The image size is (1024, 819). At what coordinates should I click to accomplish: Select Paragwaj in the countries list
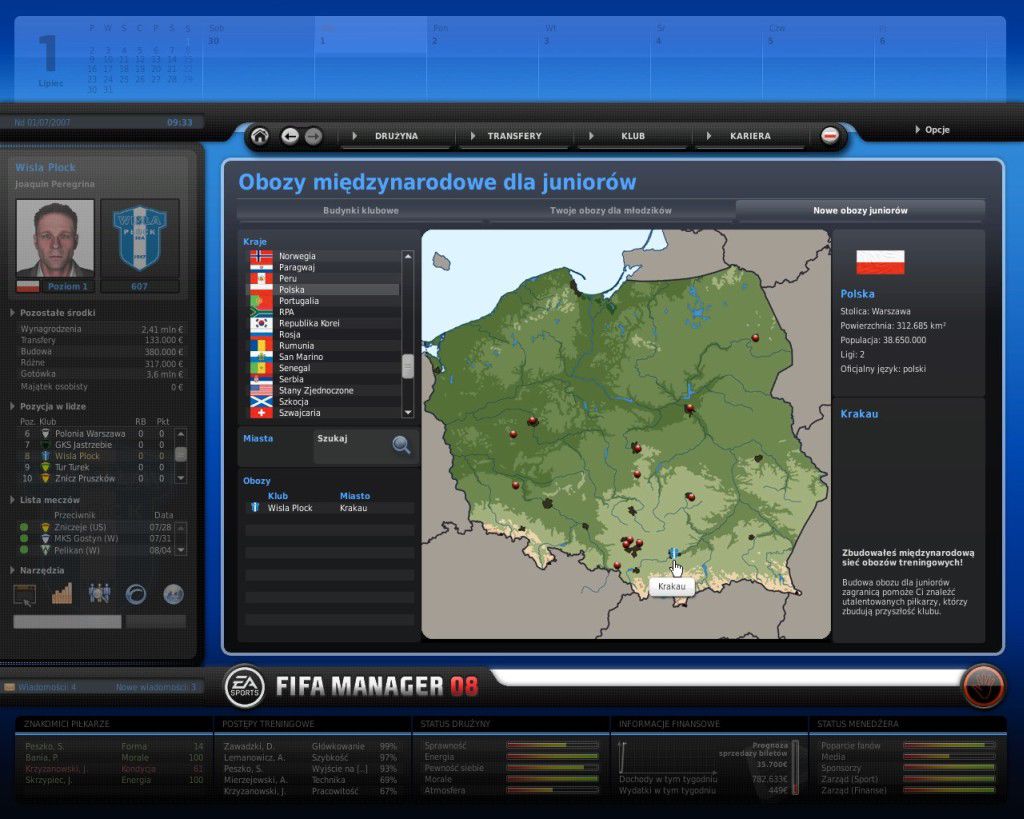pos(324,267)
